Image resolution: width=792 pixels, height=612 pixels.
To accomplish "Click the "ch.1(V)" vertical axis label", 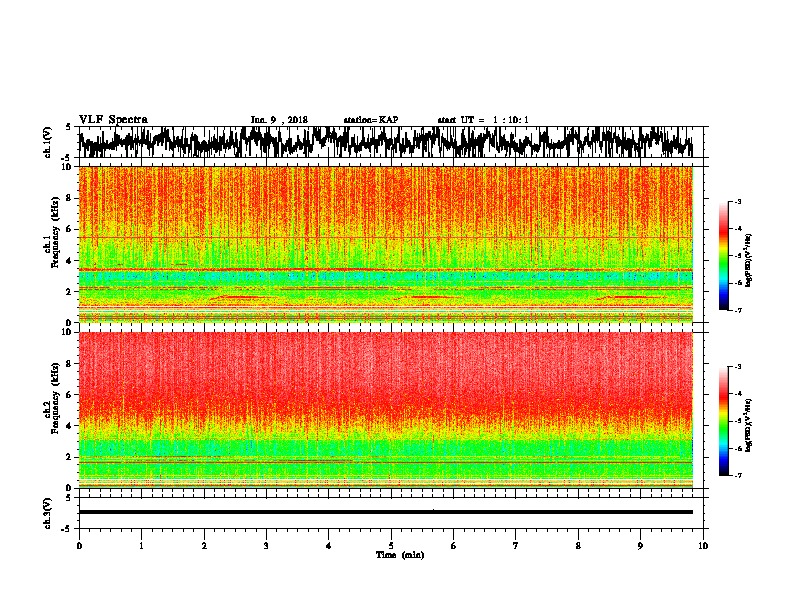I will (x=48, y=142).
